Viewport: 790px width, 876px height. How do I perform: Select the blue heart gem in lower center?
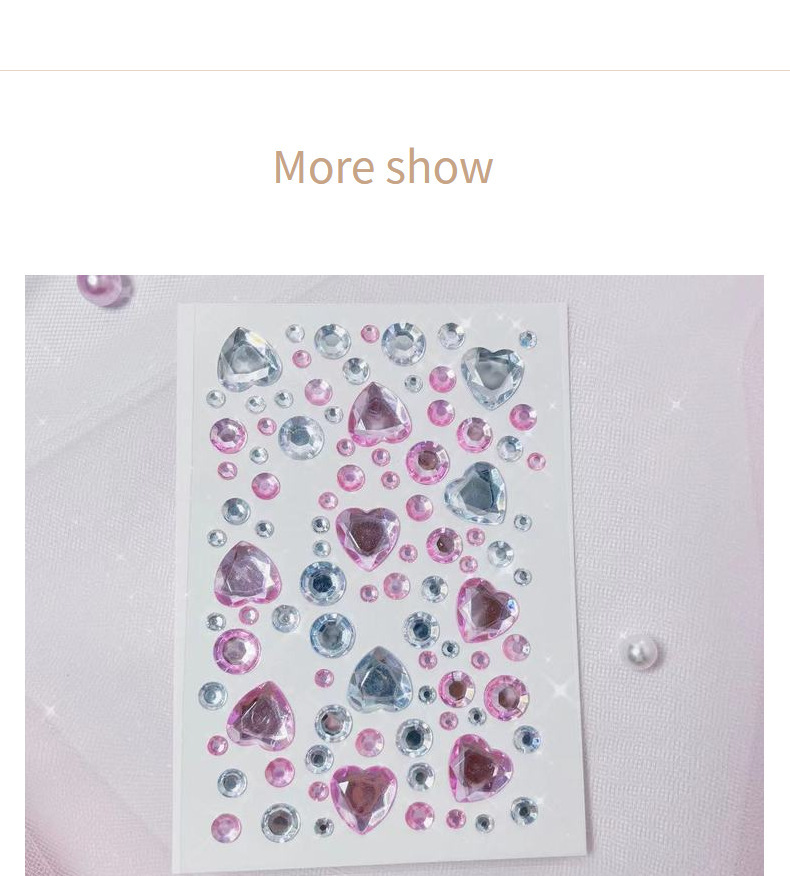380,679
